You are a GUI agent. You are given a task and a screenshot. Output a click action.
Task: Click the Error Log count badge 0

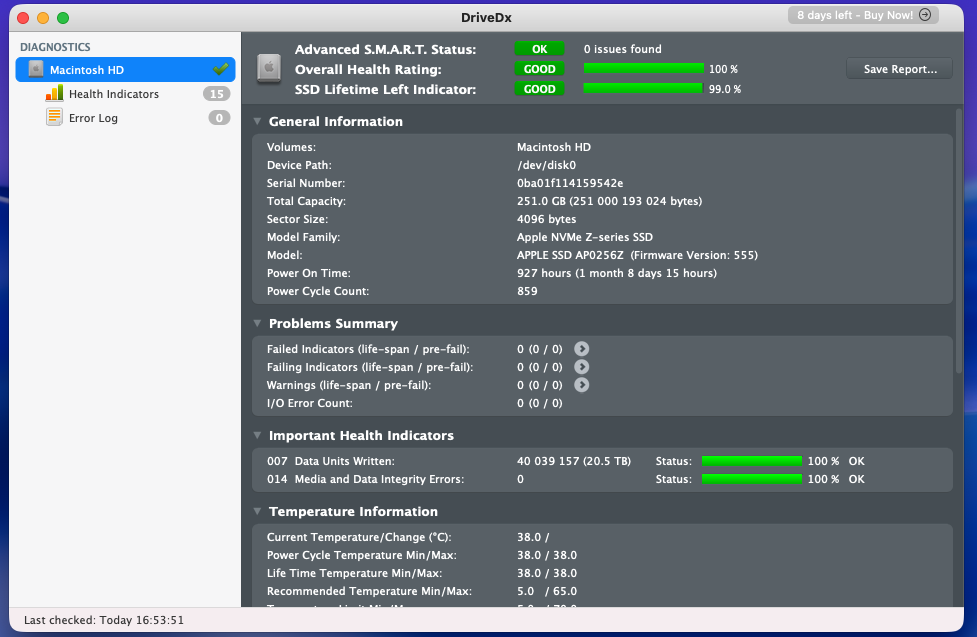coord(219,118)
